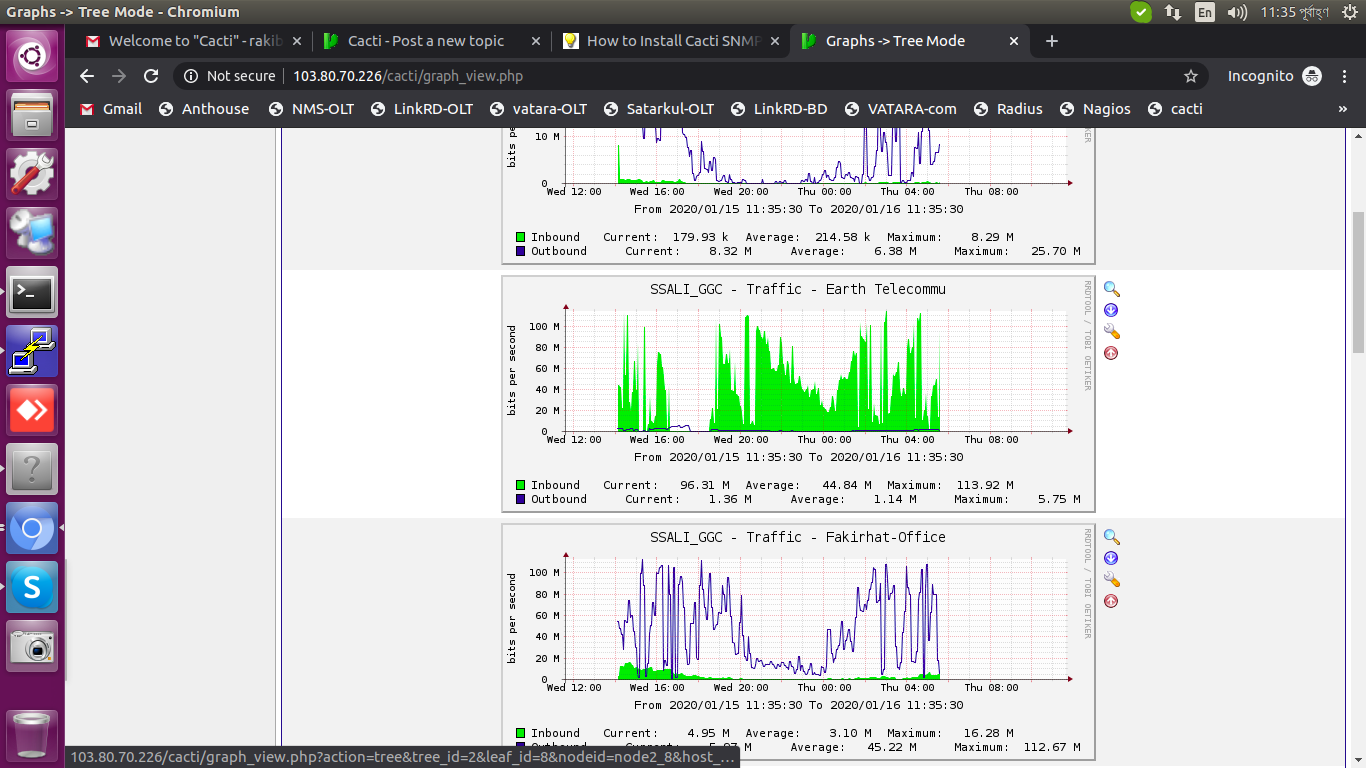Click the Incognito indicator icon
The image size is (1366, 768).
[1311, 76]
